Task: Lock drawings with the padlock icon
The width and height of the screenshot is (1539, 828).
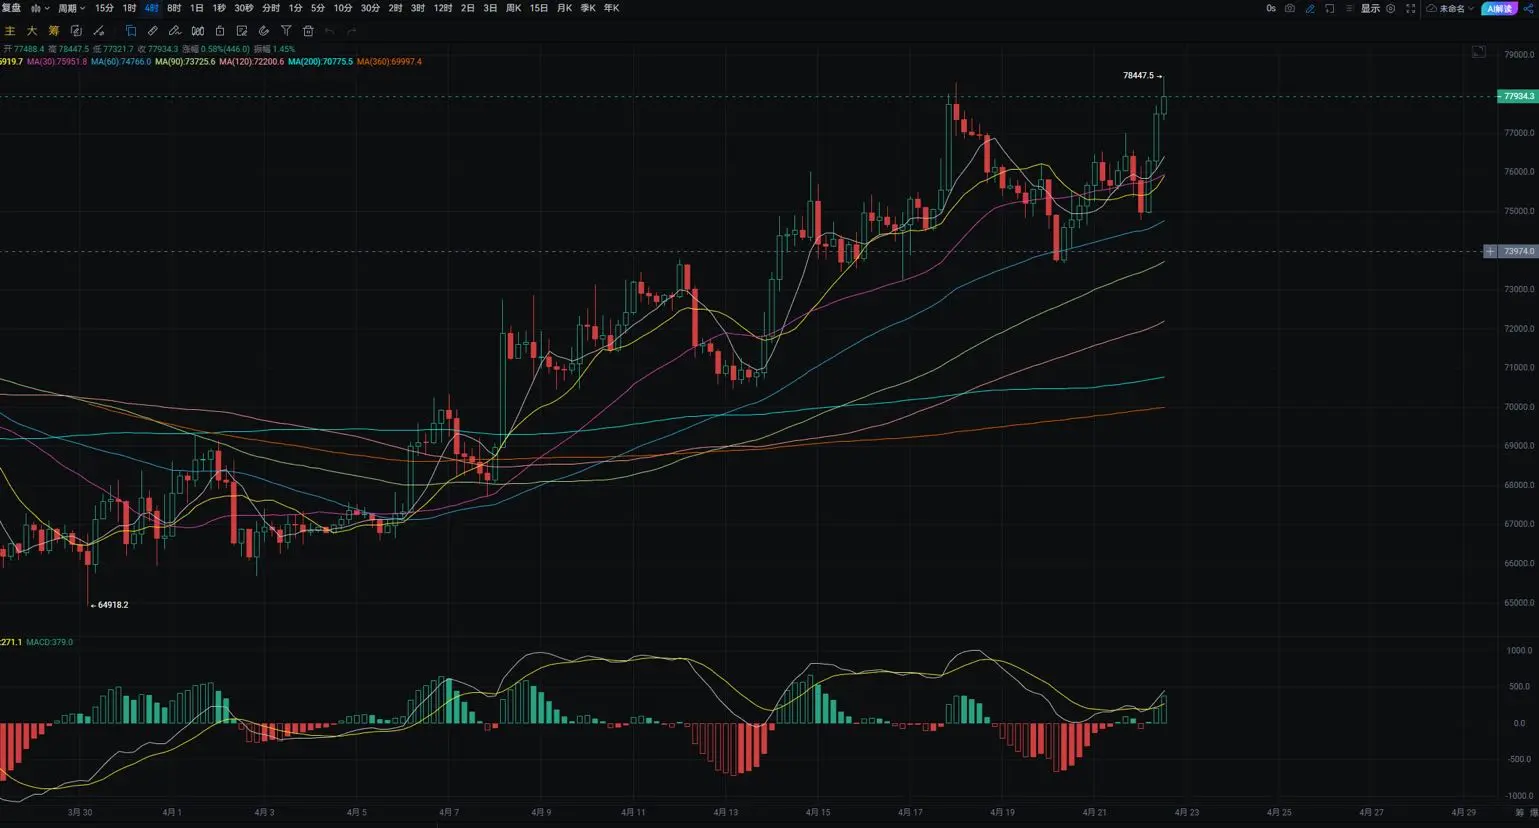Action: click(x=220, y=31)
